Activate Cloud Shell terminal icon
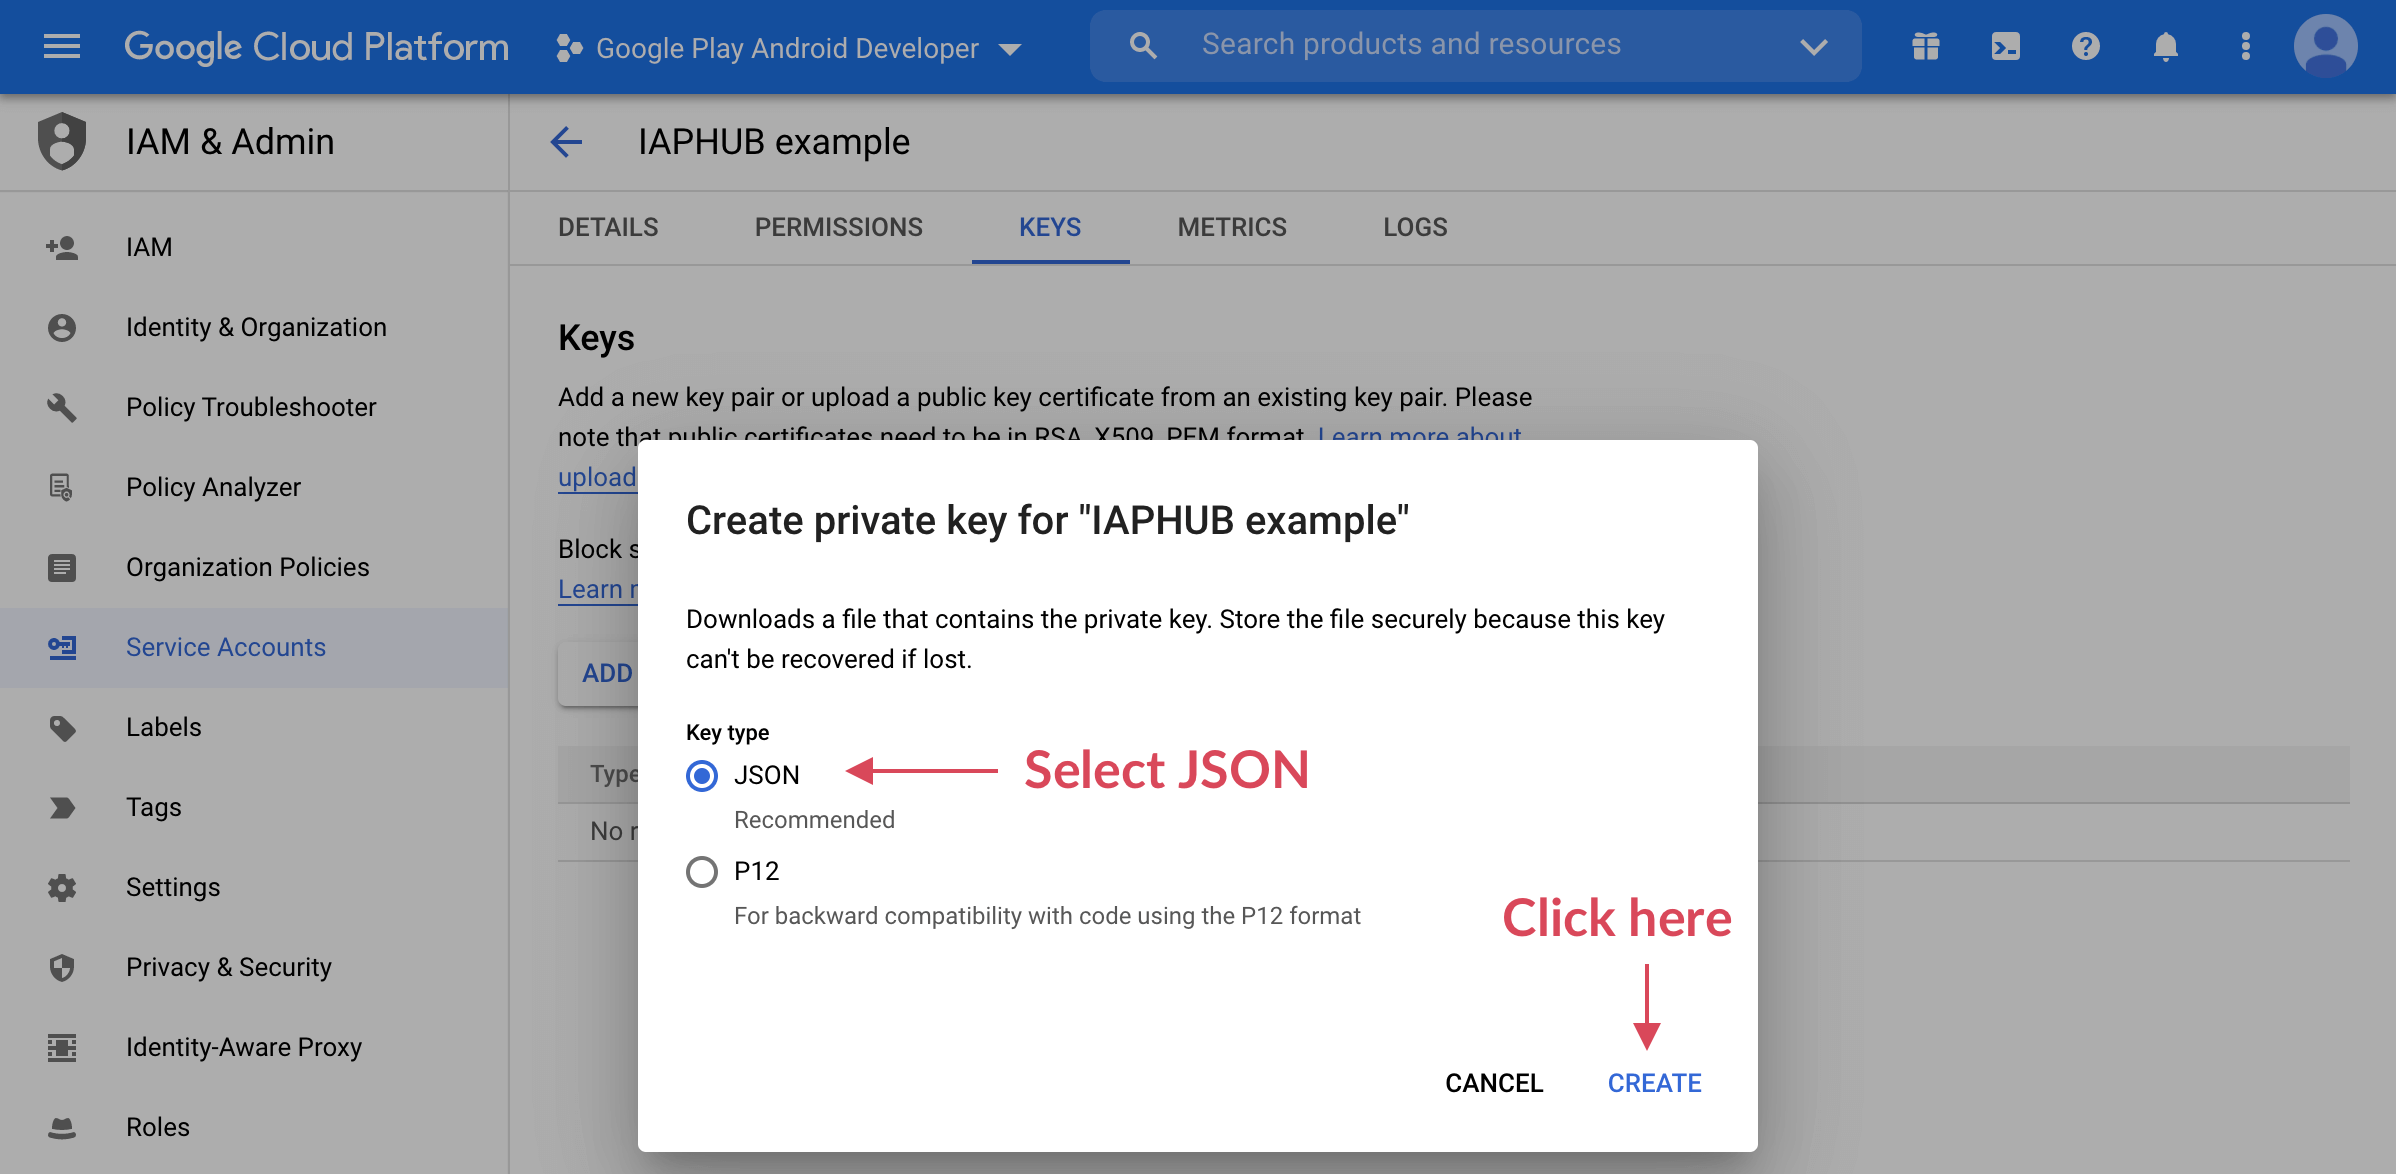This screenshot has height=1174, width=2396. tap(2005, 46)
